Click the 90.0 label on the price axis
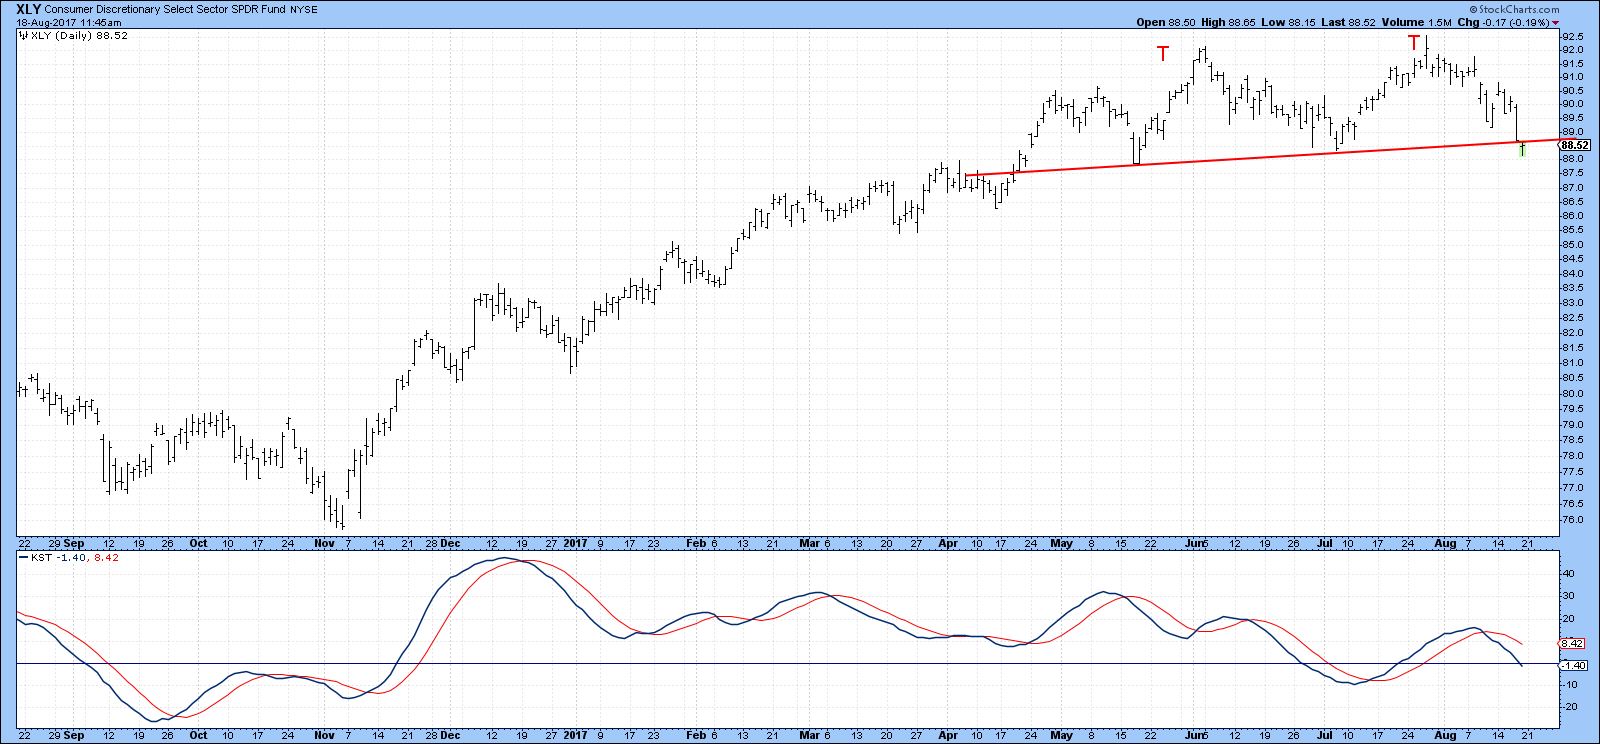This screenshot has width=1600, height=744. 1574,104
